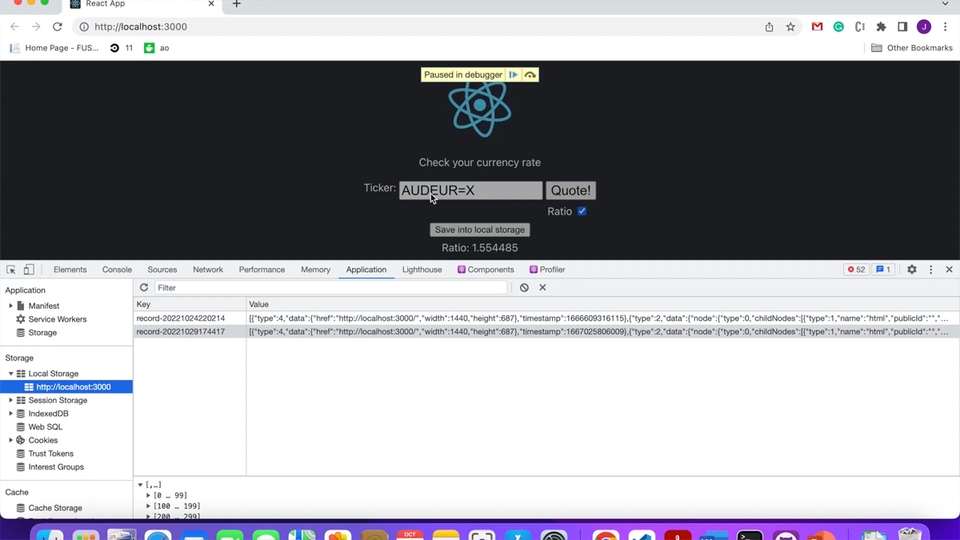This screenshot has height=540, width=960.
Task: Reload the browser page
Action: [x=58, y=26]
